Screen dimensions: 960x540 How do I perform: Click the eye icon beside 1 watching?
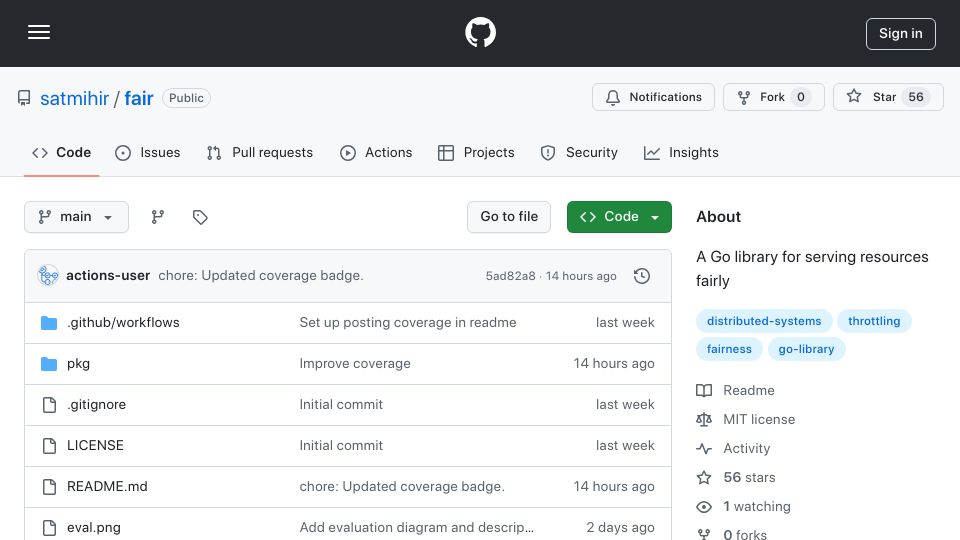704,507
